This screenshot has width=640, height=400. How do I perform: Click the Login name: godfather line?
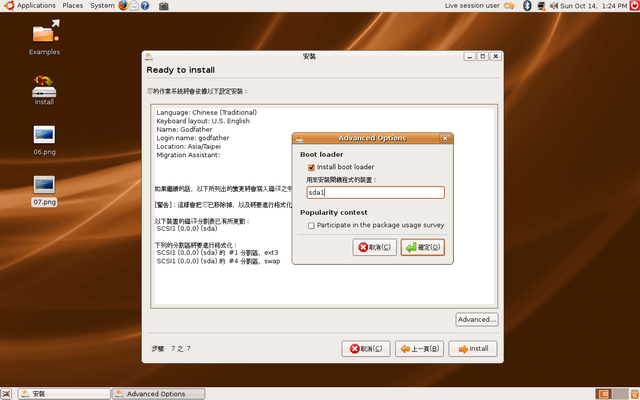193,138
